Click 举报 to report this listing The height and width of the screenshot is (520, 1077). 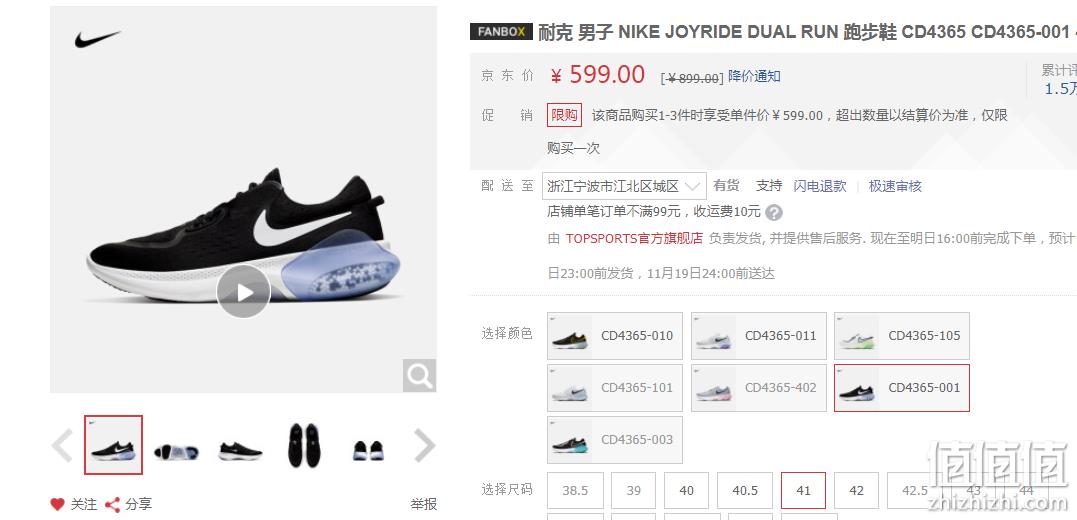pyautogui.click(x=424, y=504)
